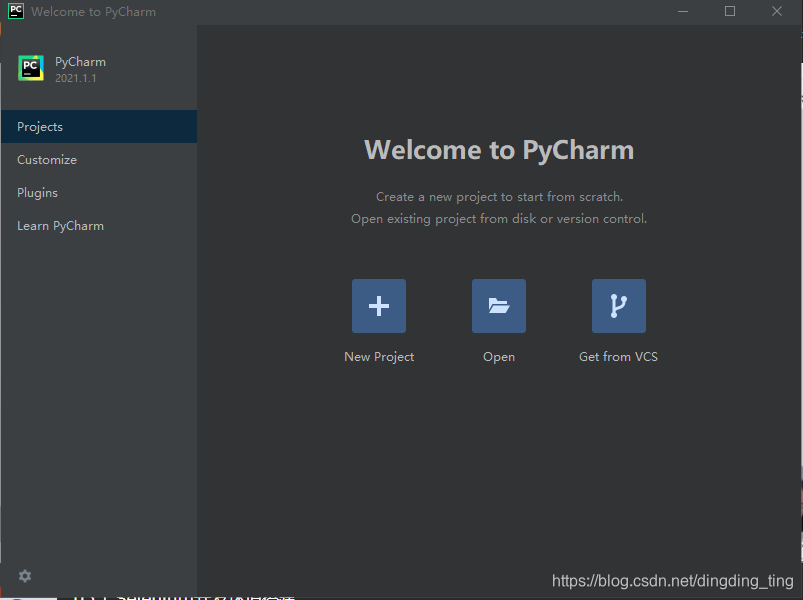Select the Projects tab
Image resolution: width=803 pixels, height=600 pixels.
tap(99, 126)
